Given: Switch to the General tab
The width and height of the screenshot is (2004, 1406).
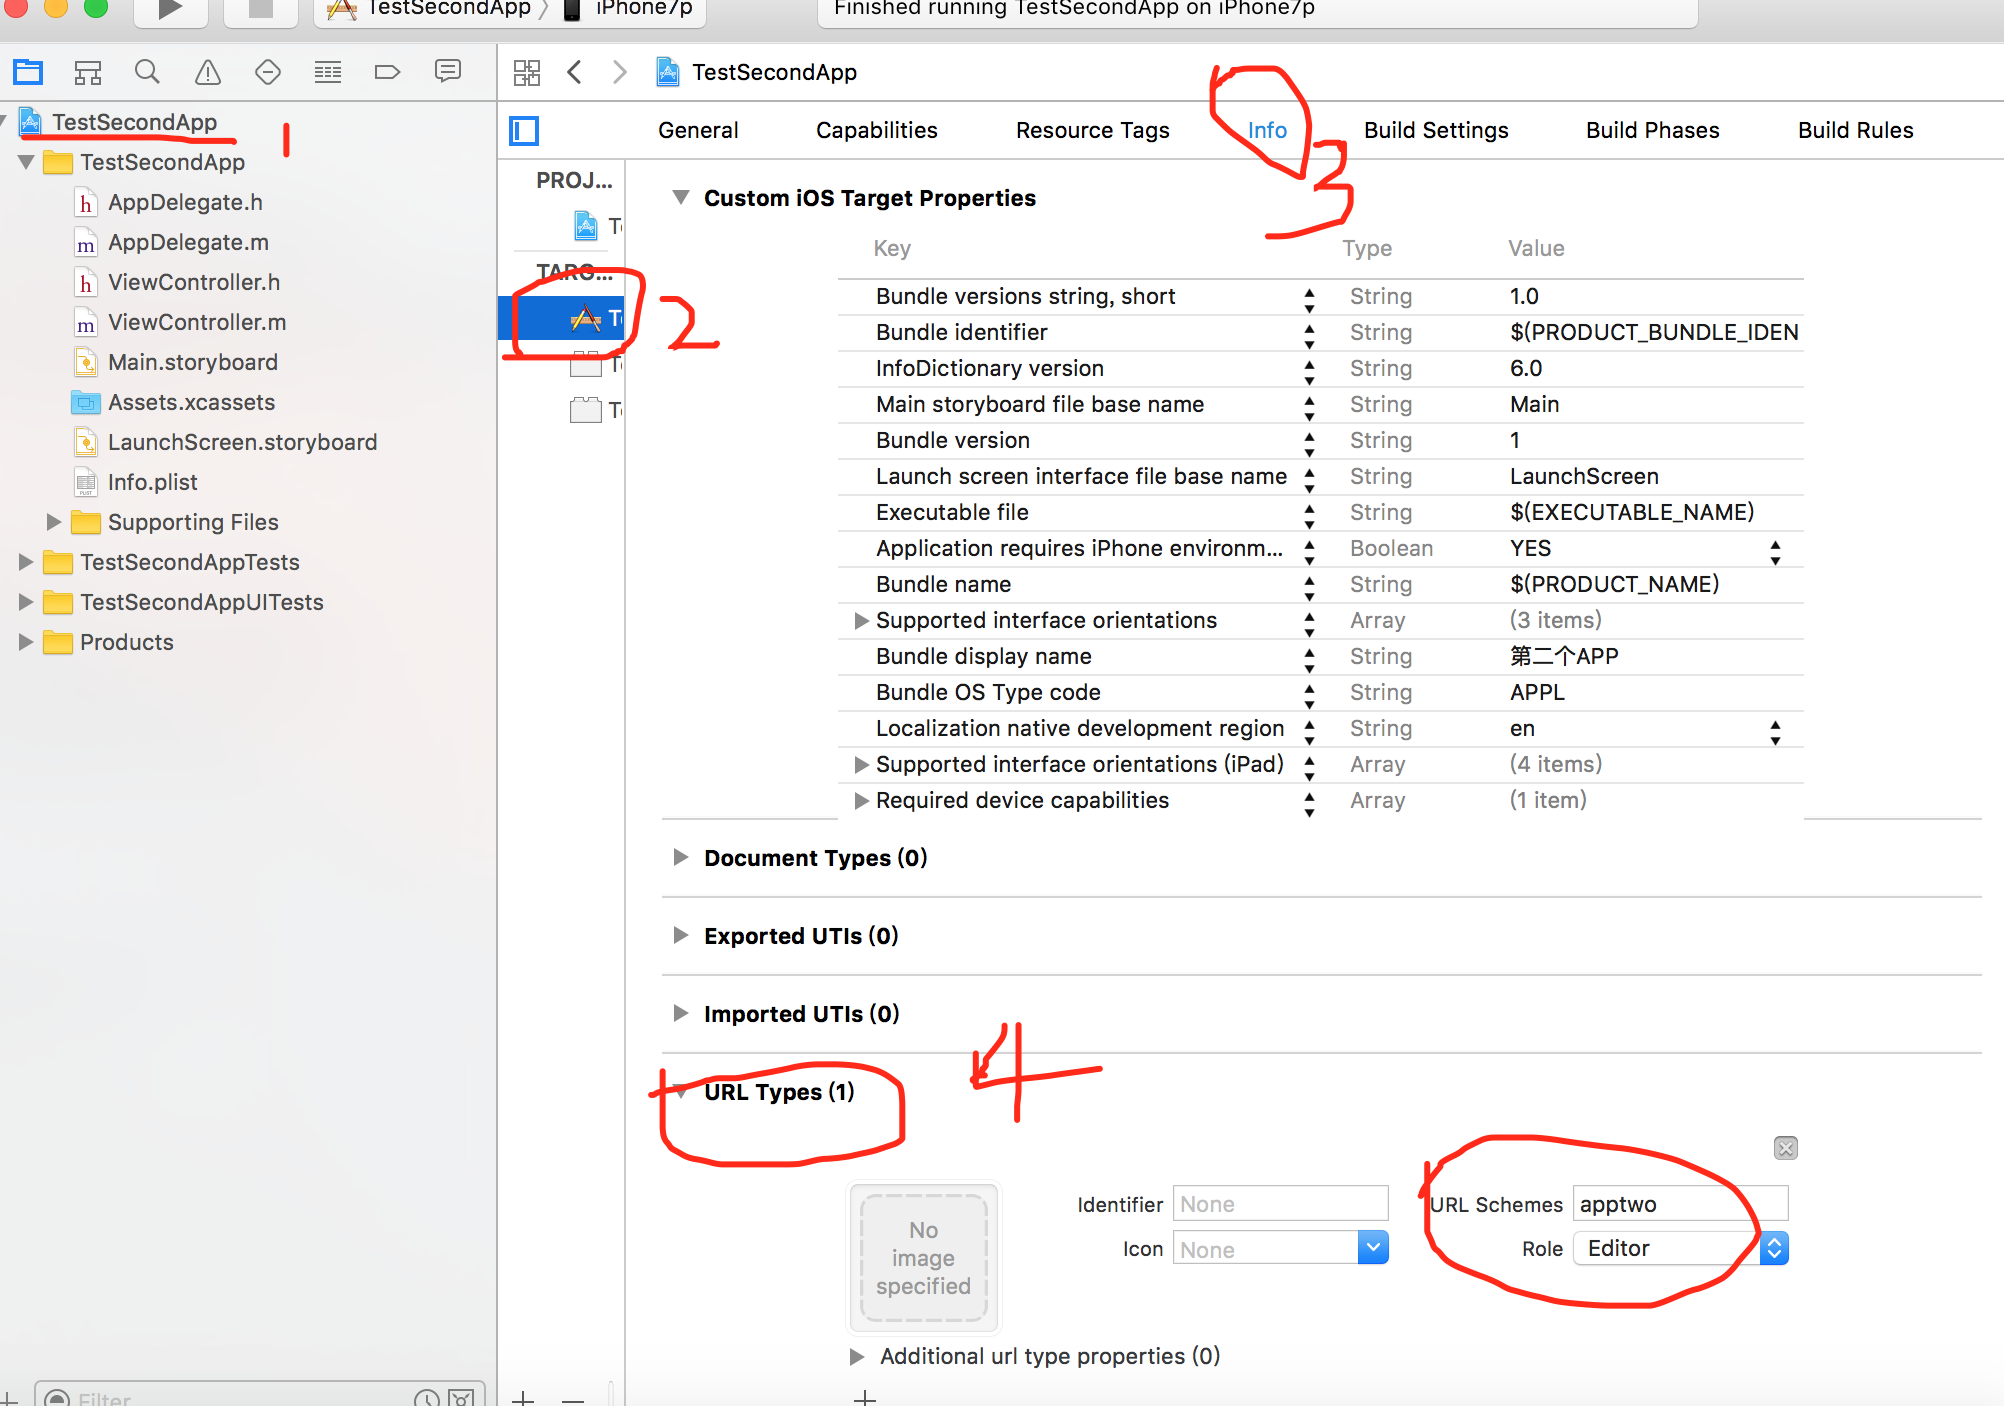Looking at the screenshot, I should pos(698,131).
